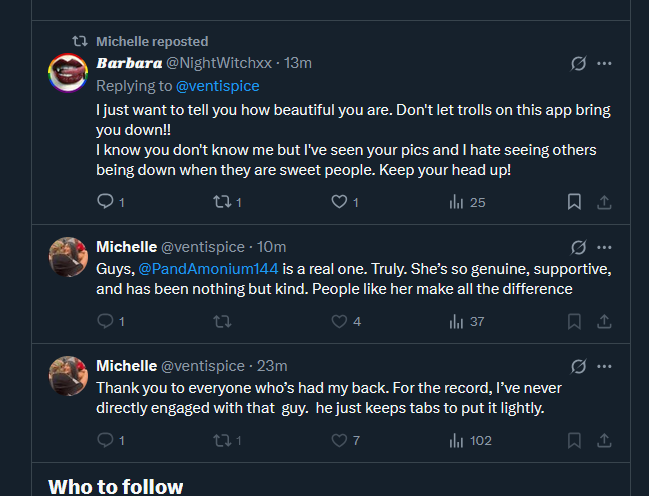View analytics showing 102 views
649x496 pixels.
(469, 440)
